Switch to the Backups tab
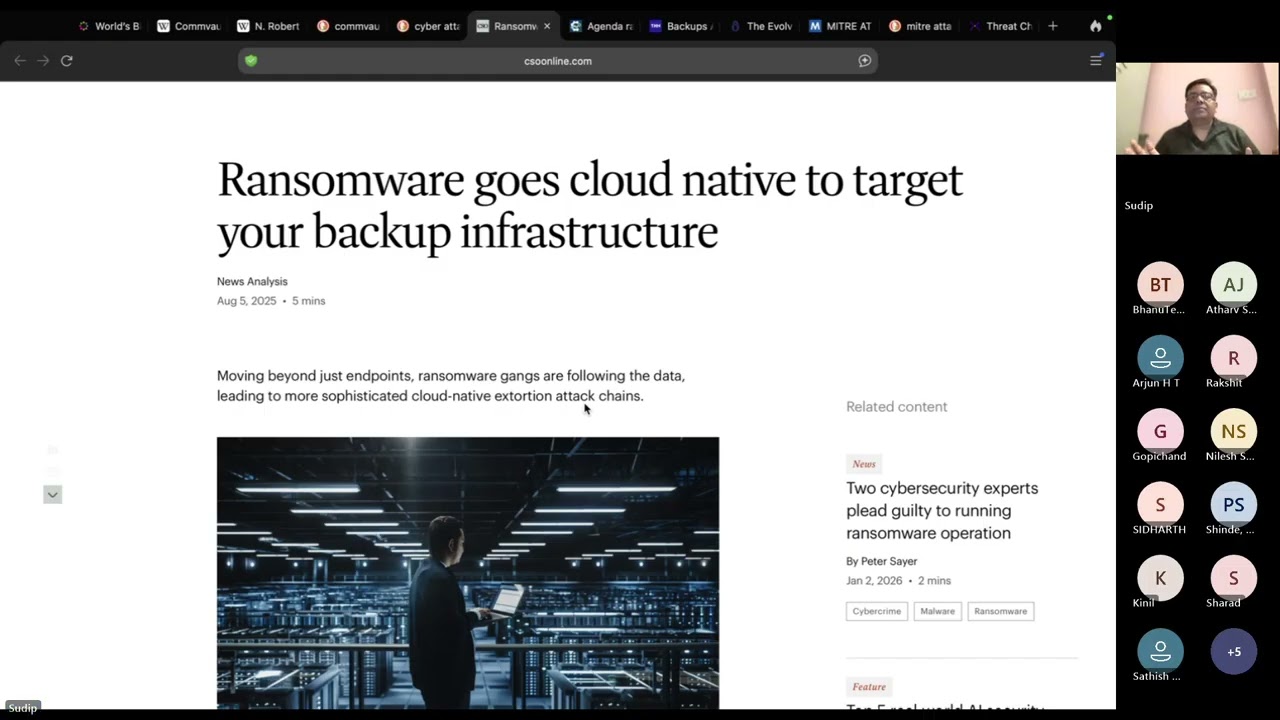The width and height of the screenshot is (1280, 720). 680,26
